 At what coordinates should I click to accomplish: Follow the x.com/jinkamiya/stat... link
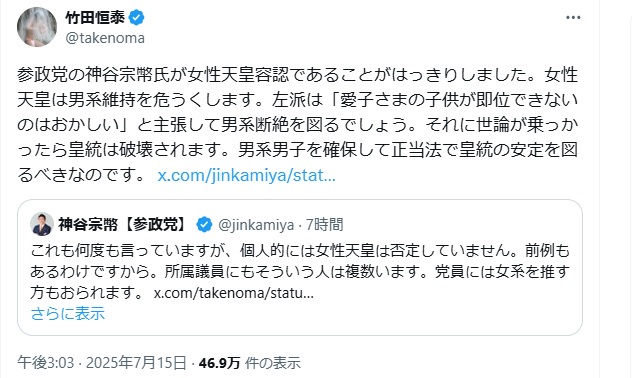pos(246,175)
